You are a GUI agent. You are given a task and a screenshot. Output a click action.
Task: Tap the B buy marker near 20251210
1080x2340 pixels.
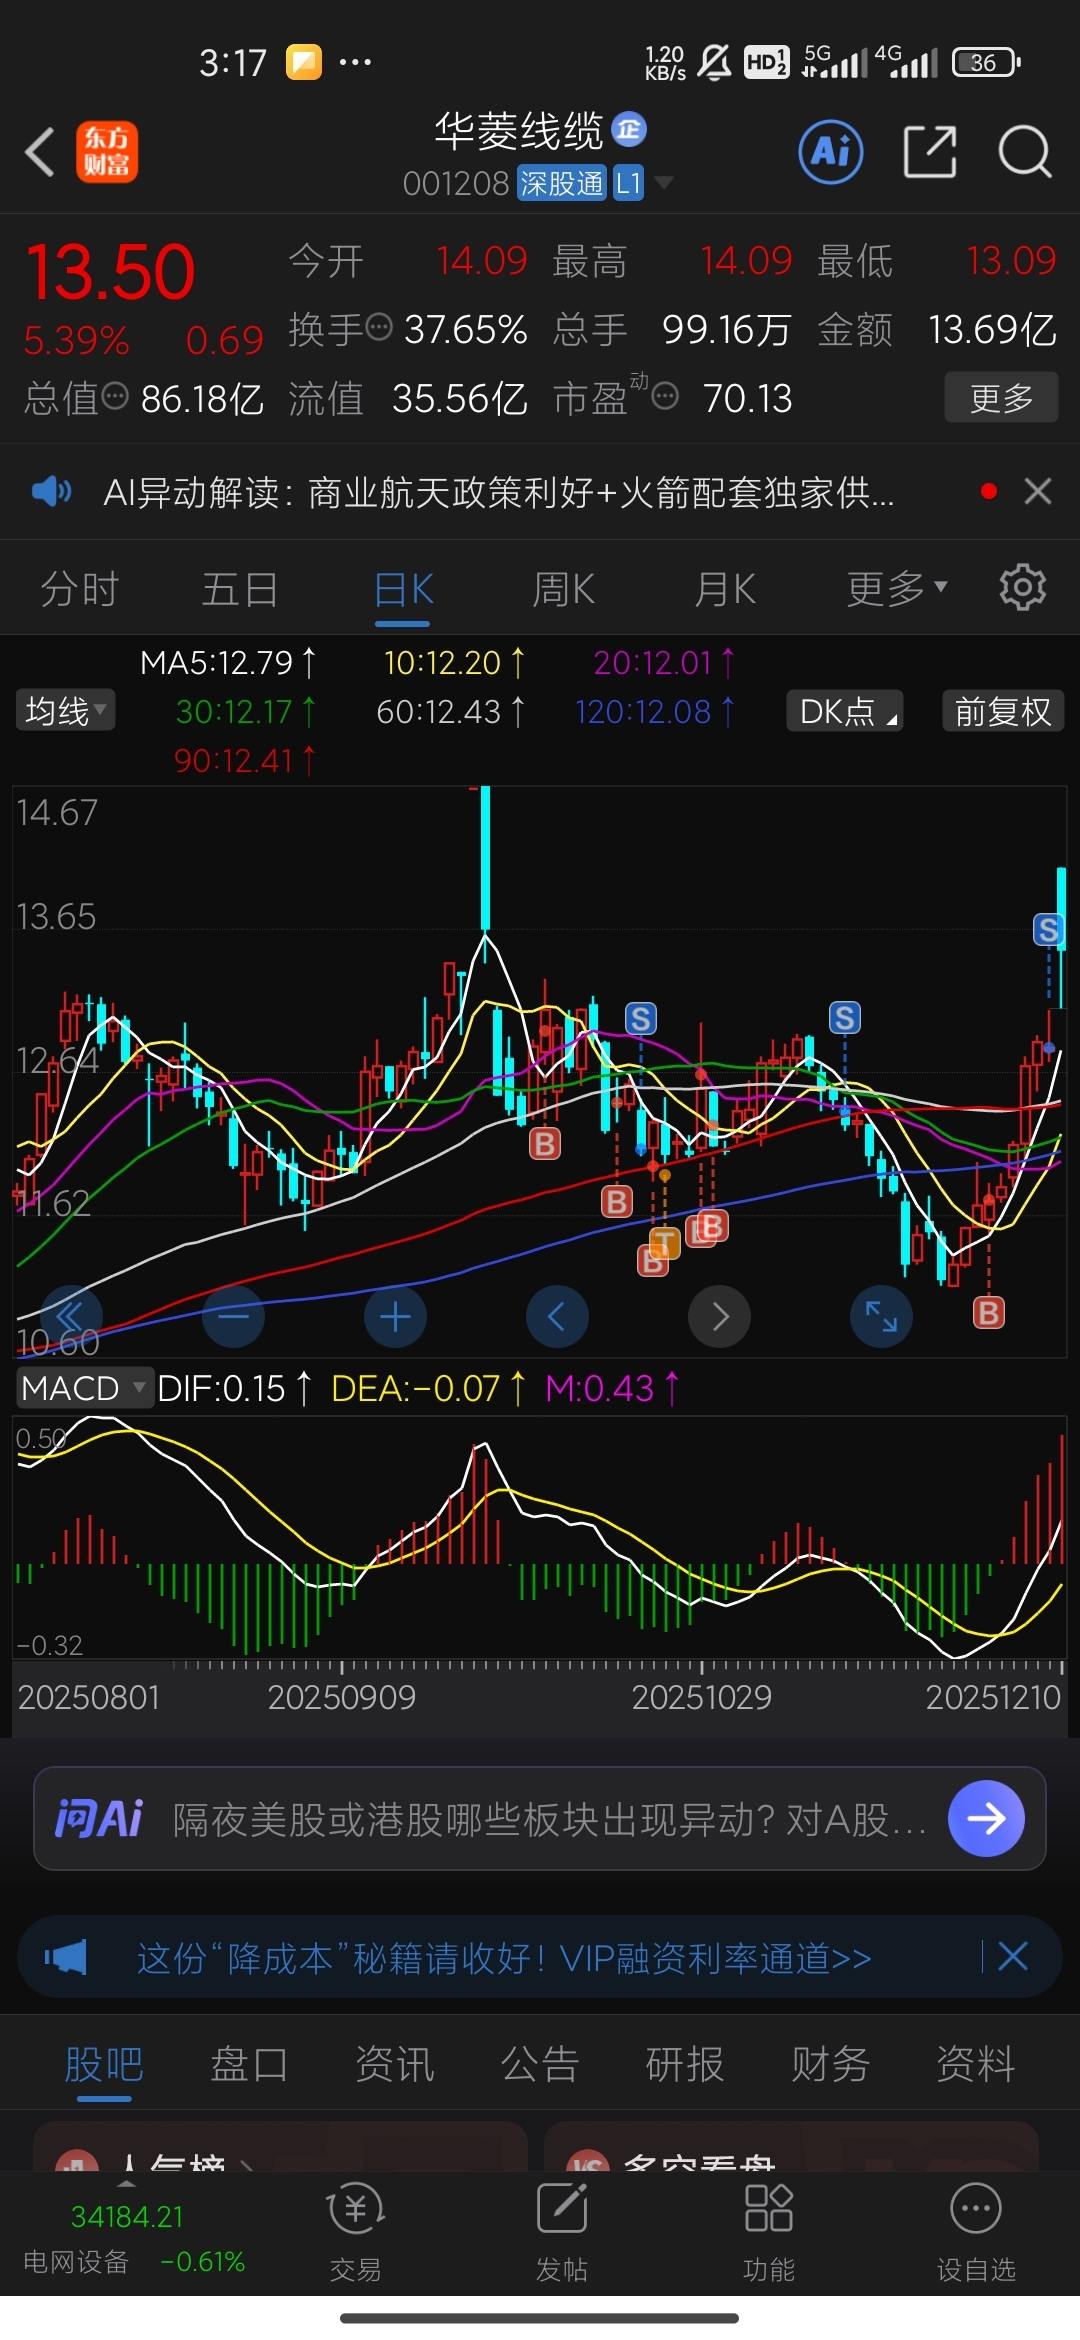pos(989,1312)
